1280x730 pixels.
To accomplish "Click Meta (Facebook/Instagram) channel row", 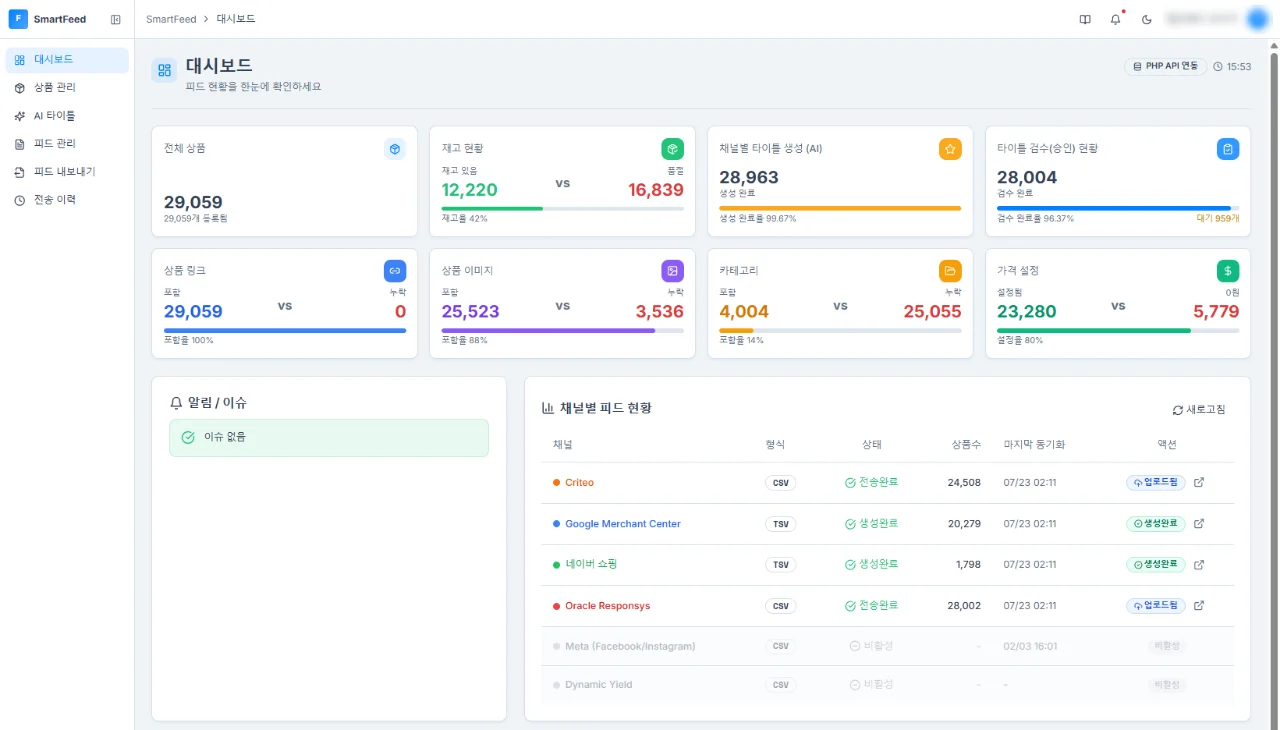I will (x=888, y=646).
